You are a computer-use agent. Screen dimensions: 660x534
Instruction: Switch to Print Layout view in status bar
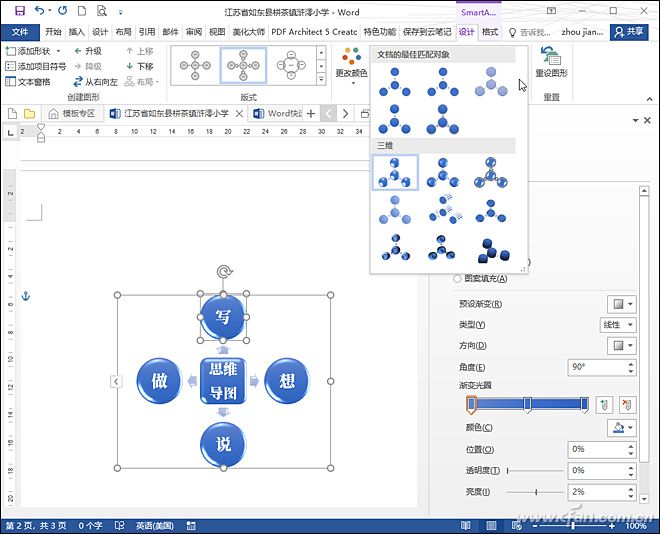491,526
